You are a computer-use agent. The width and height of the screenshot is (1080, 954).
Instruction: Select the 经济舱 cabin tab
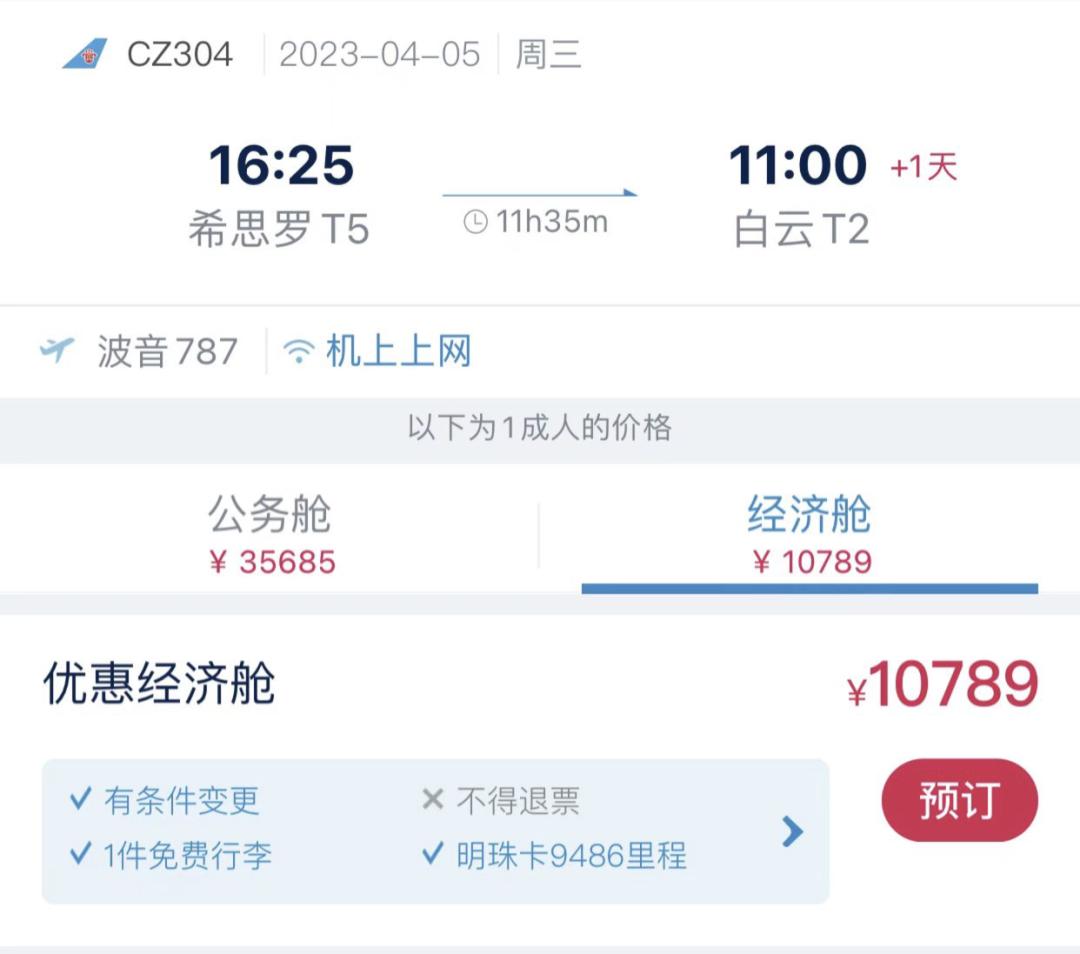tap(810, 530)
